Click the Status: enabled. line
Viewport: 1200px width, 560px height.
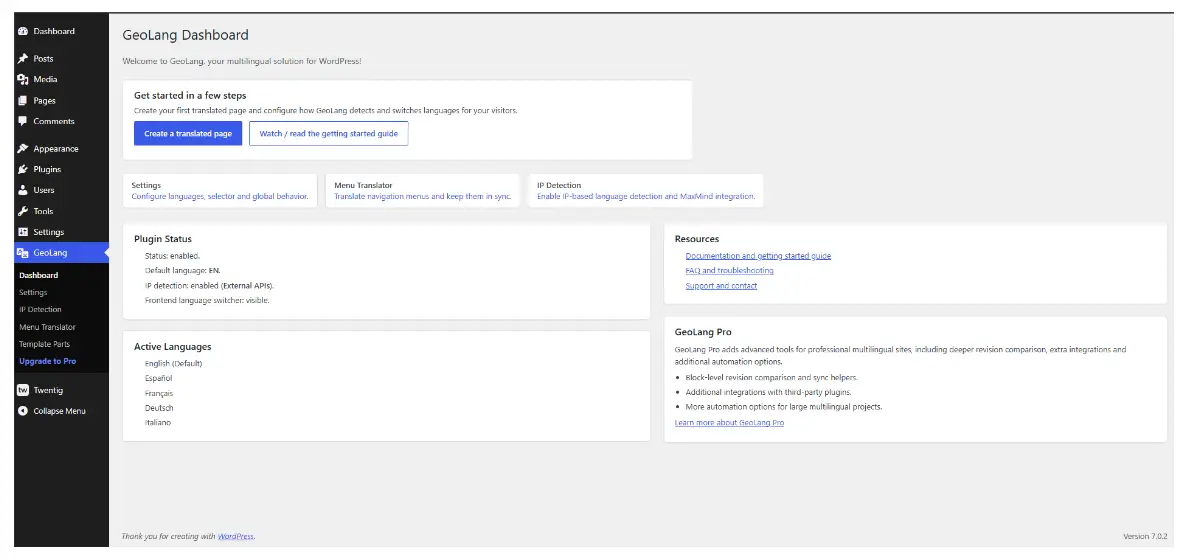click(x=172, y=256)
